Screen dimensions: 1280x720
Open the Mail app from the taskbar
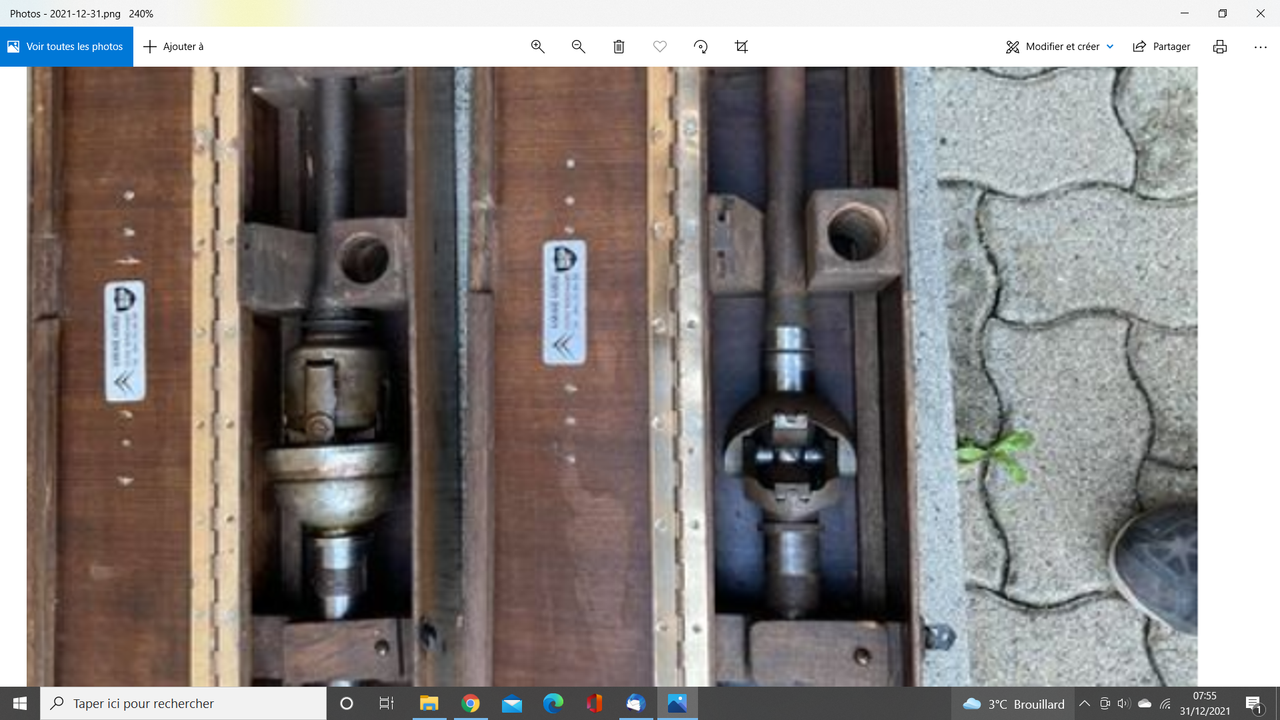click(512, 704)
